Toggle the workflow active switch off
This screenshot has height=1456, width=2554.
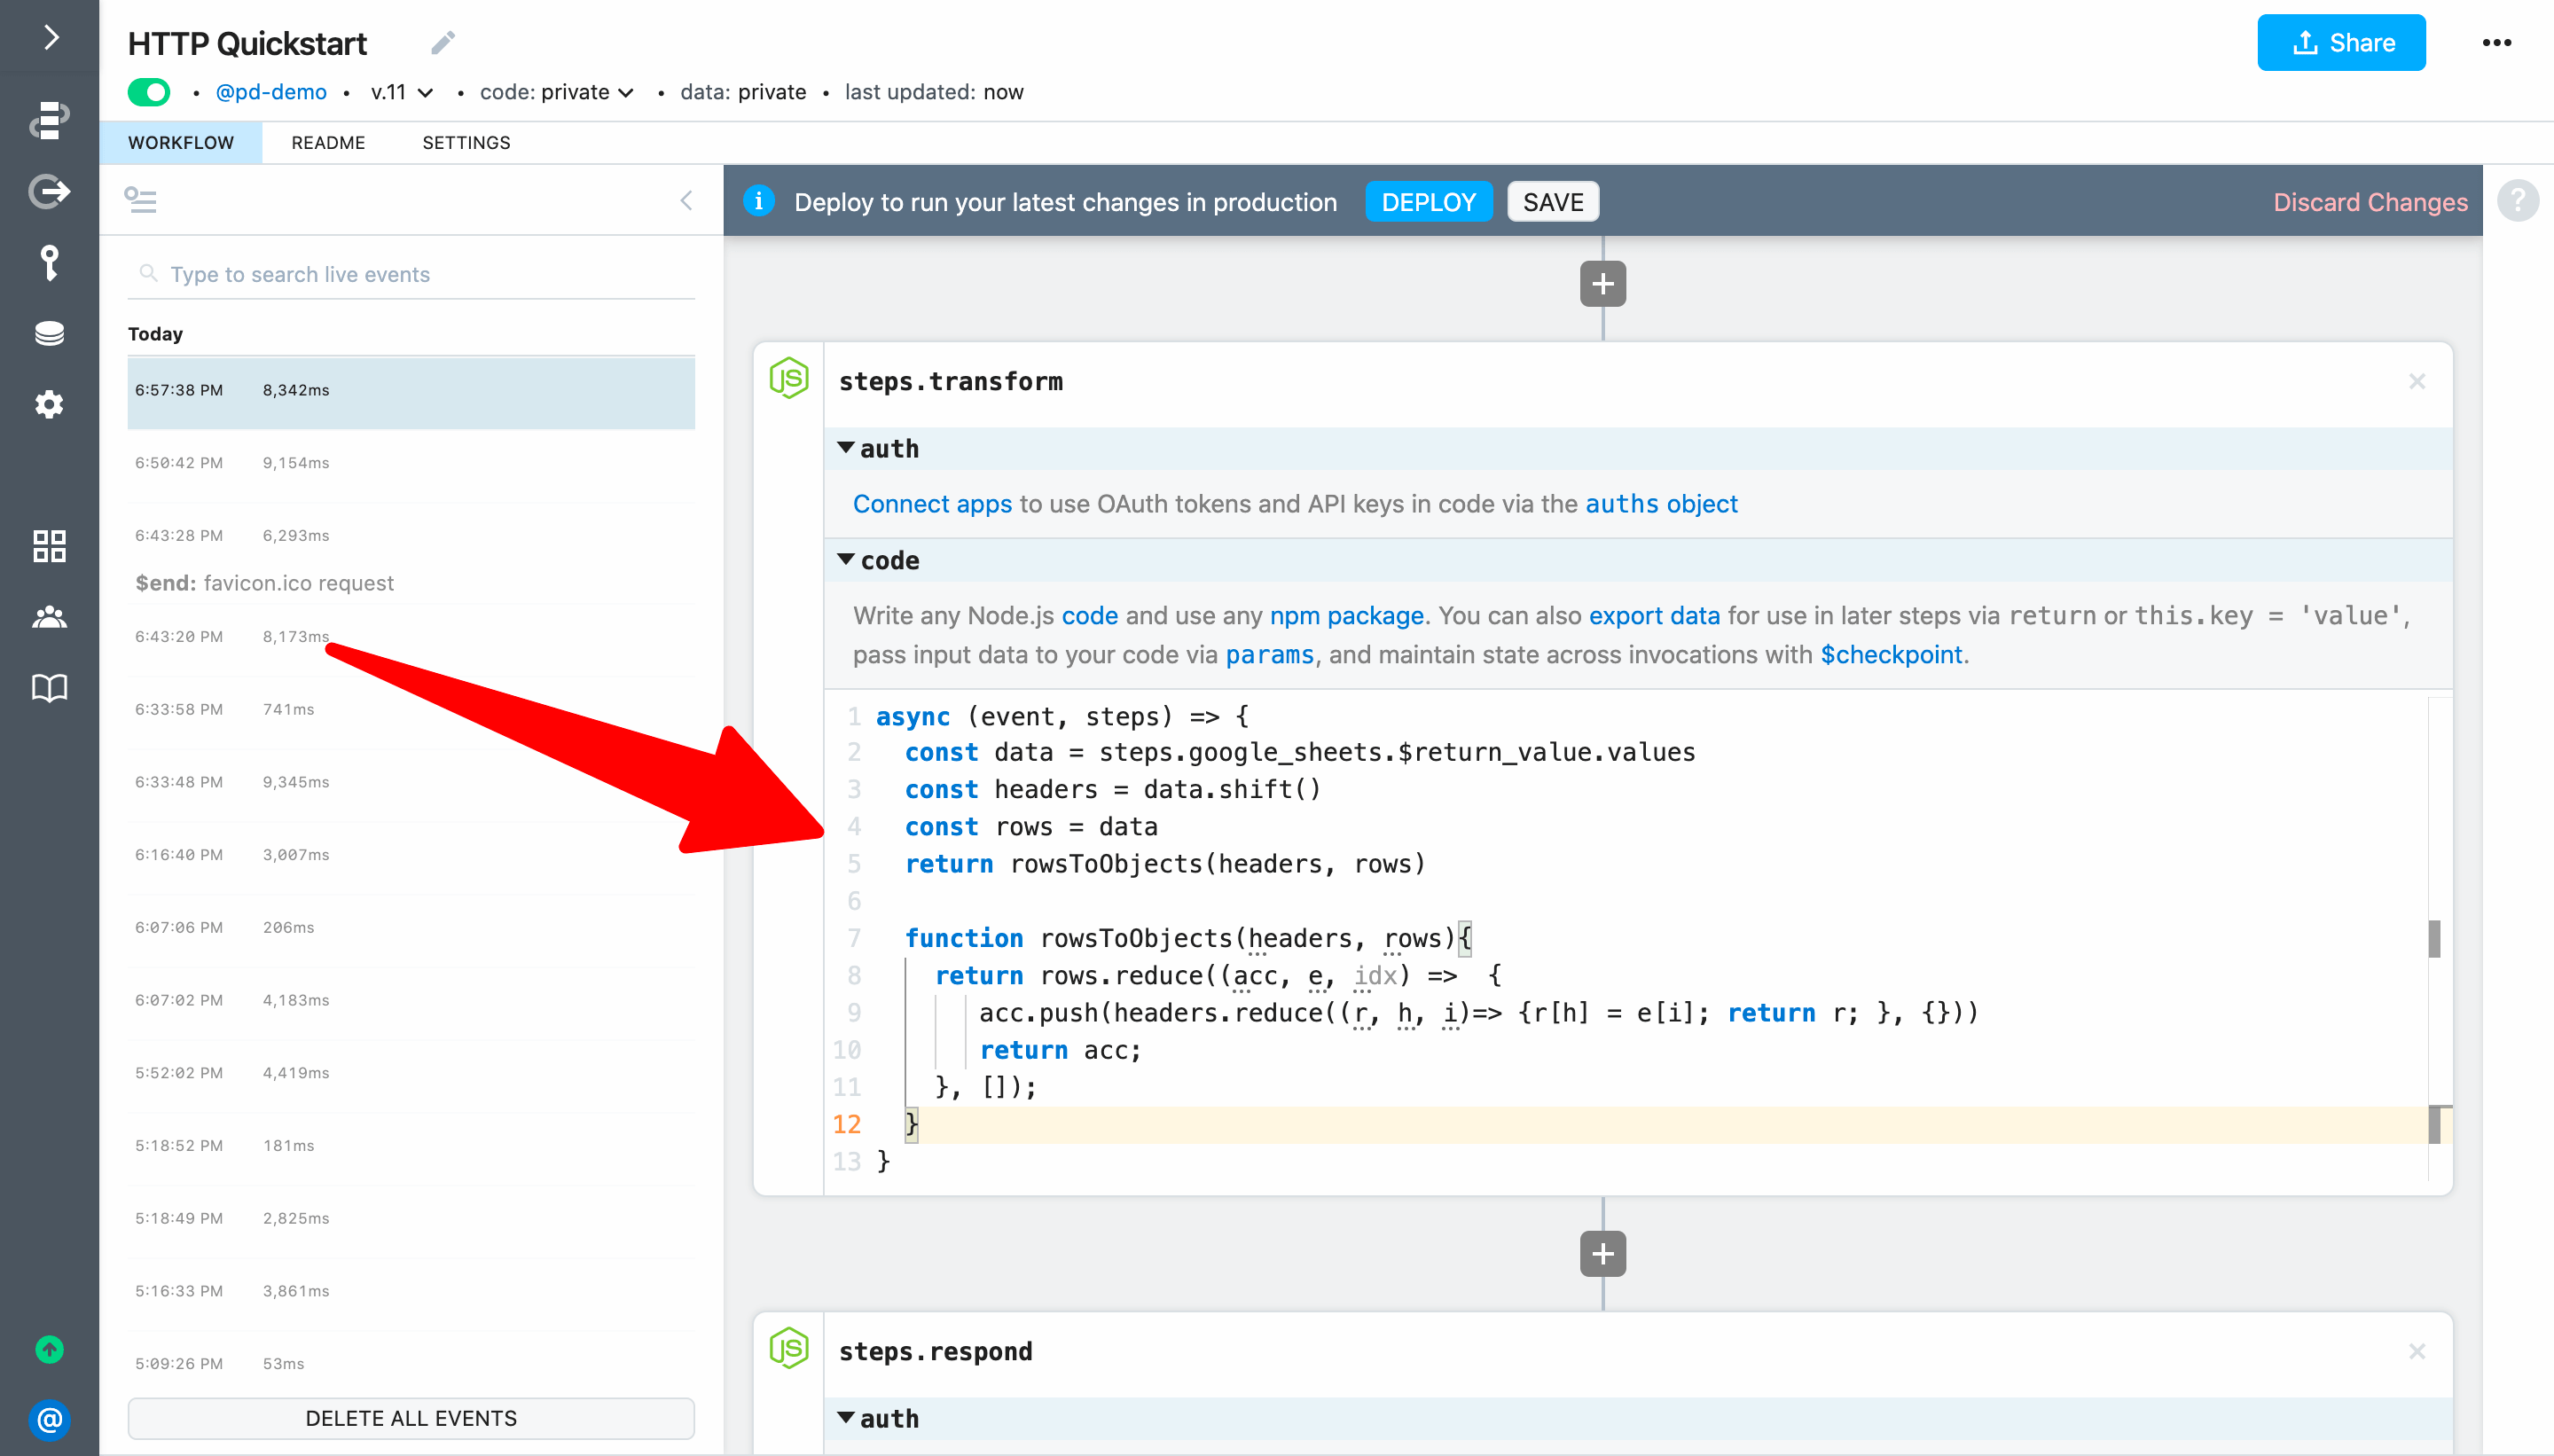tap(149, 92)
